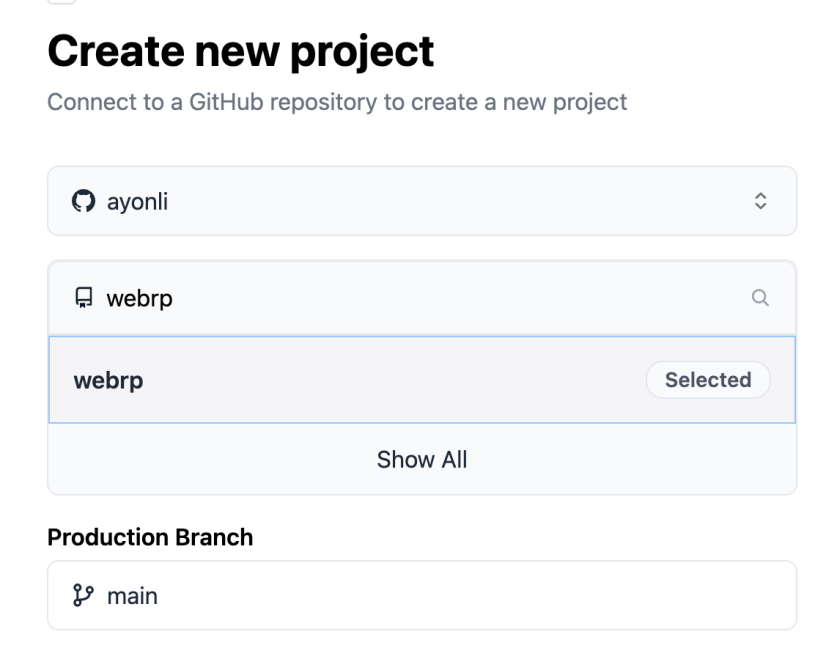This screenshot has height=670, width=837.
Task: Click inside the webrp search input
Action: pyautogui.click(x=300, y=297)
